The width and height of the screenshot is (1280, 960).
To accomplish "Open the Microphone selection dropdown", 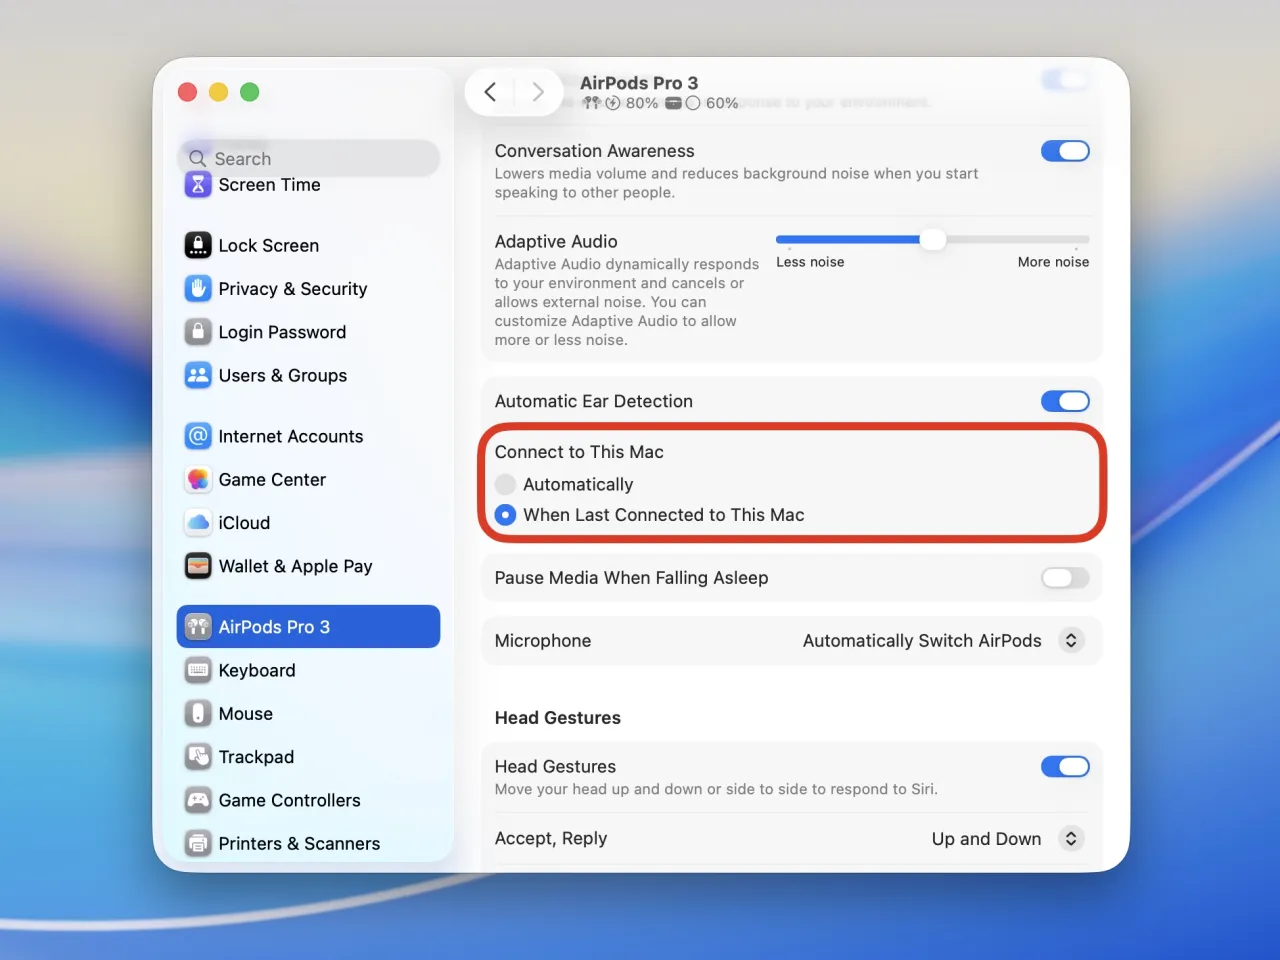I will [x=1071, y=640].
